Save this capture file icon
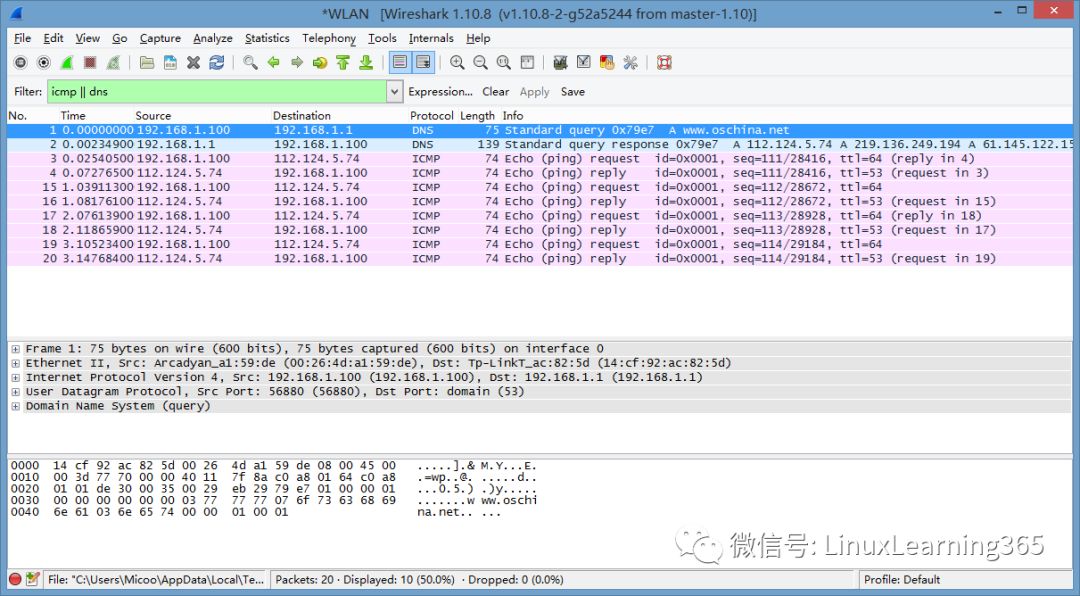Image resolution: width=1080 pixels, height=596 pixels. [170, 63]
